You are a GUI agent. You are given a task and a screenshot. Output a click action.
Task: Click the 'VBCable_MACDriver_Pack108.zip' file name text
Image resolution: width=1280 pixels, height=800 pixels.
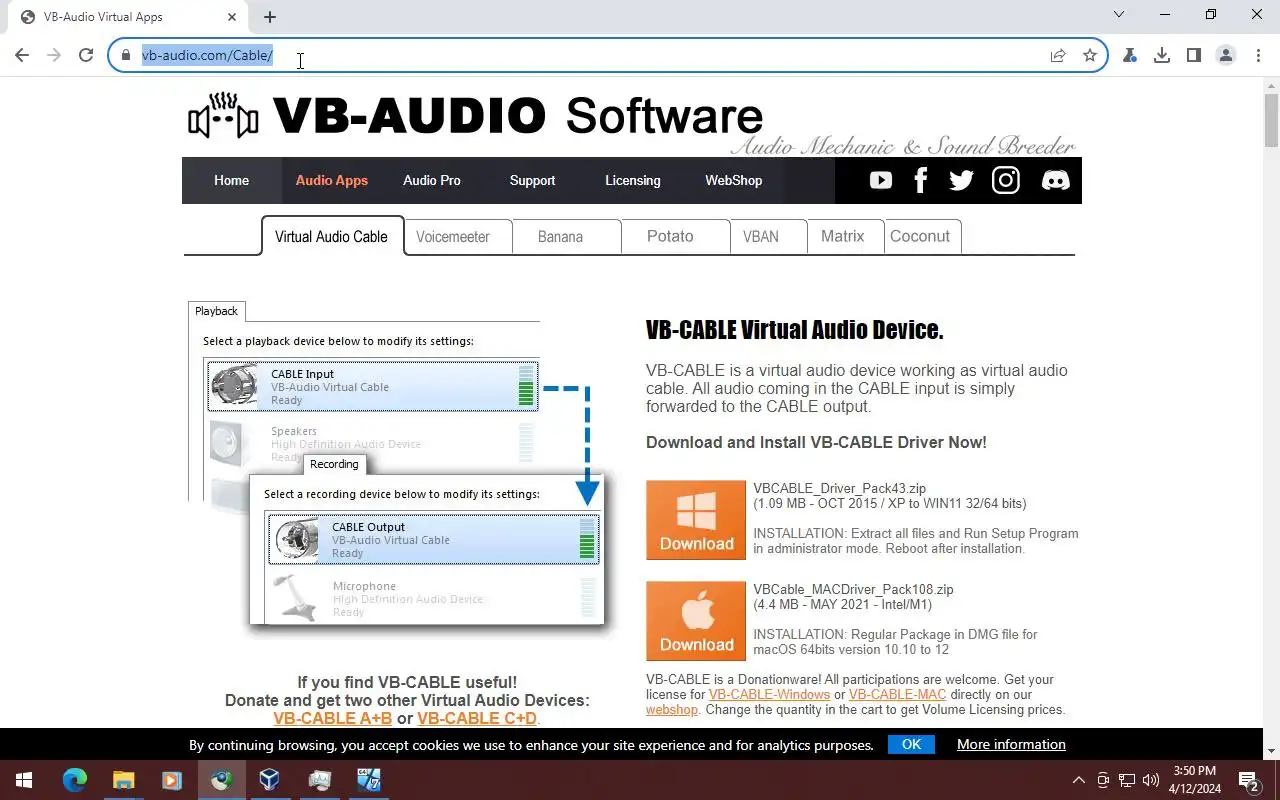click(853, 590)
